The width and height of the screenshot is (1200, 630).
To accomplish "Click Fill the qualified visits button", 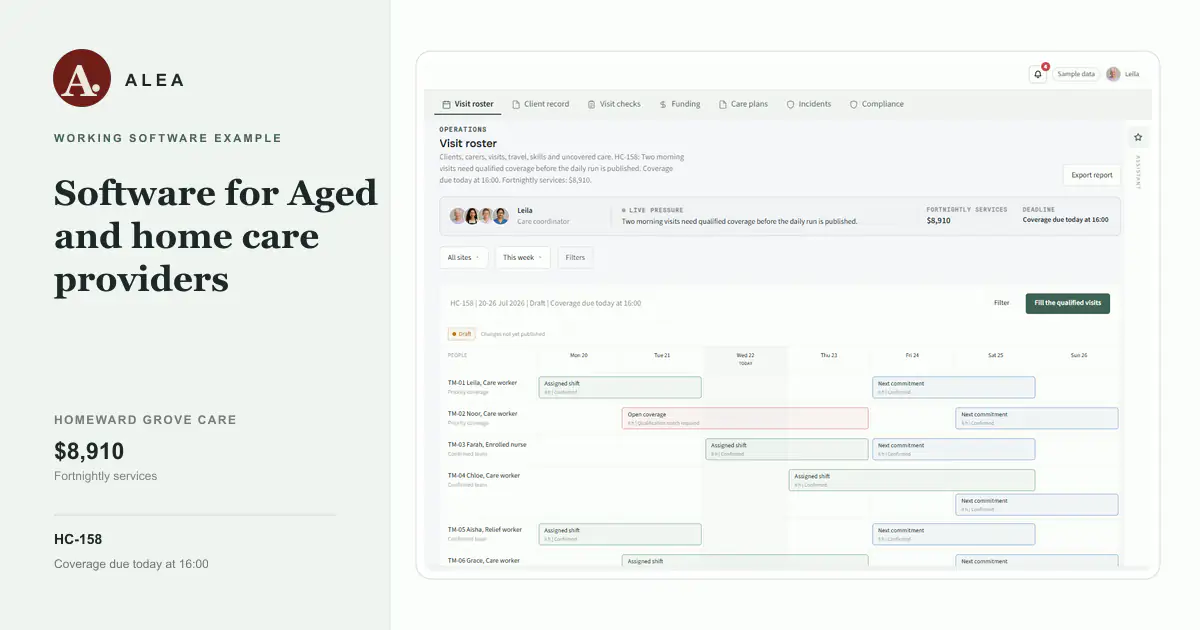I will (1067, 303).
